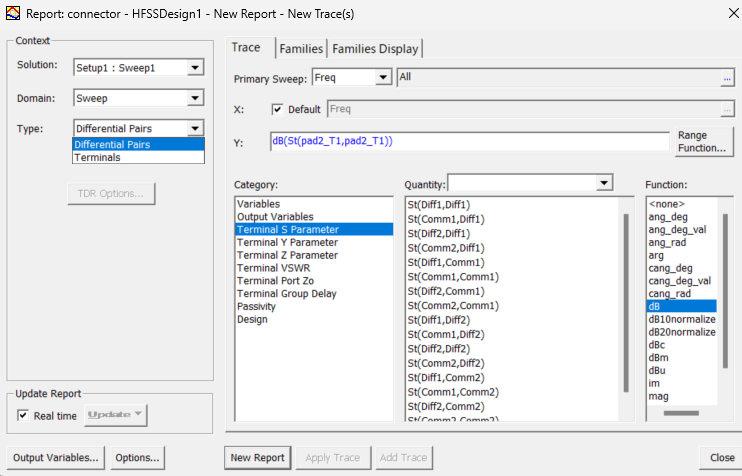Screen dimensions: 742x476
Task: Select St(Comm1,Diff2) quantity
Action: pyautogui.click(x=513, y=335)
